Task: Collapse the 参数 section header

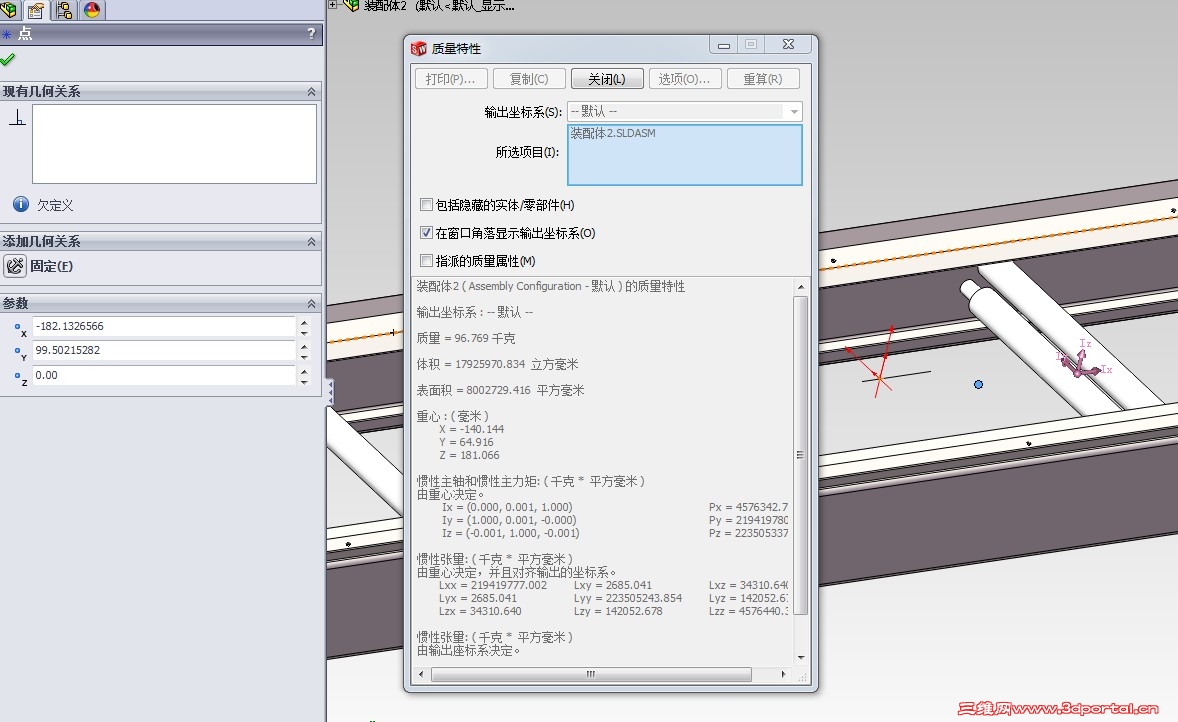Action: tap(311, 302)
